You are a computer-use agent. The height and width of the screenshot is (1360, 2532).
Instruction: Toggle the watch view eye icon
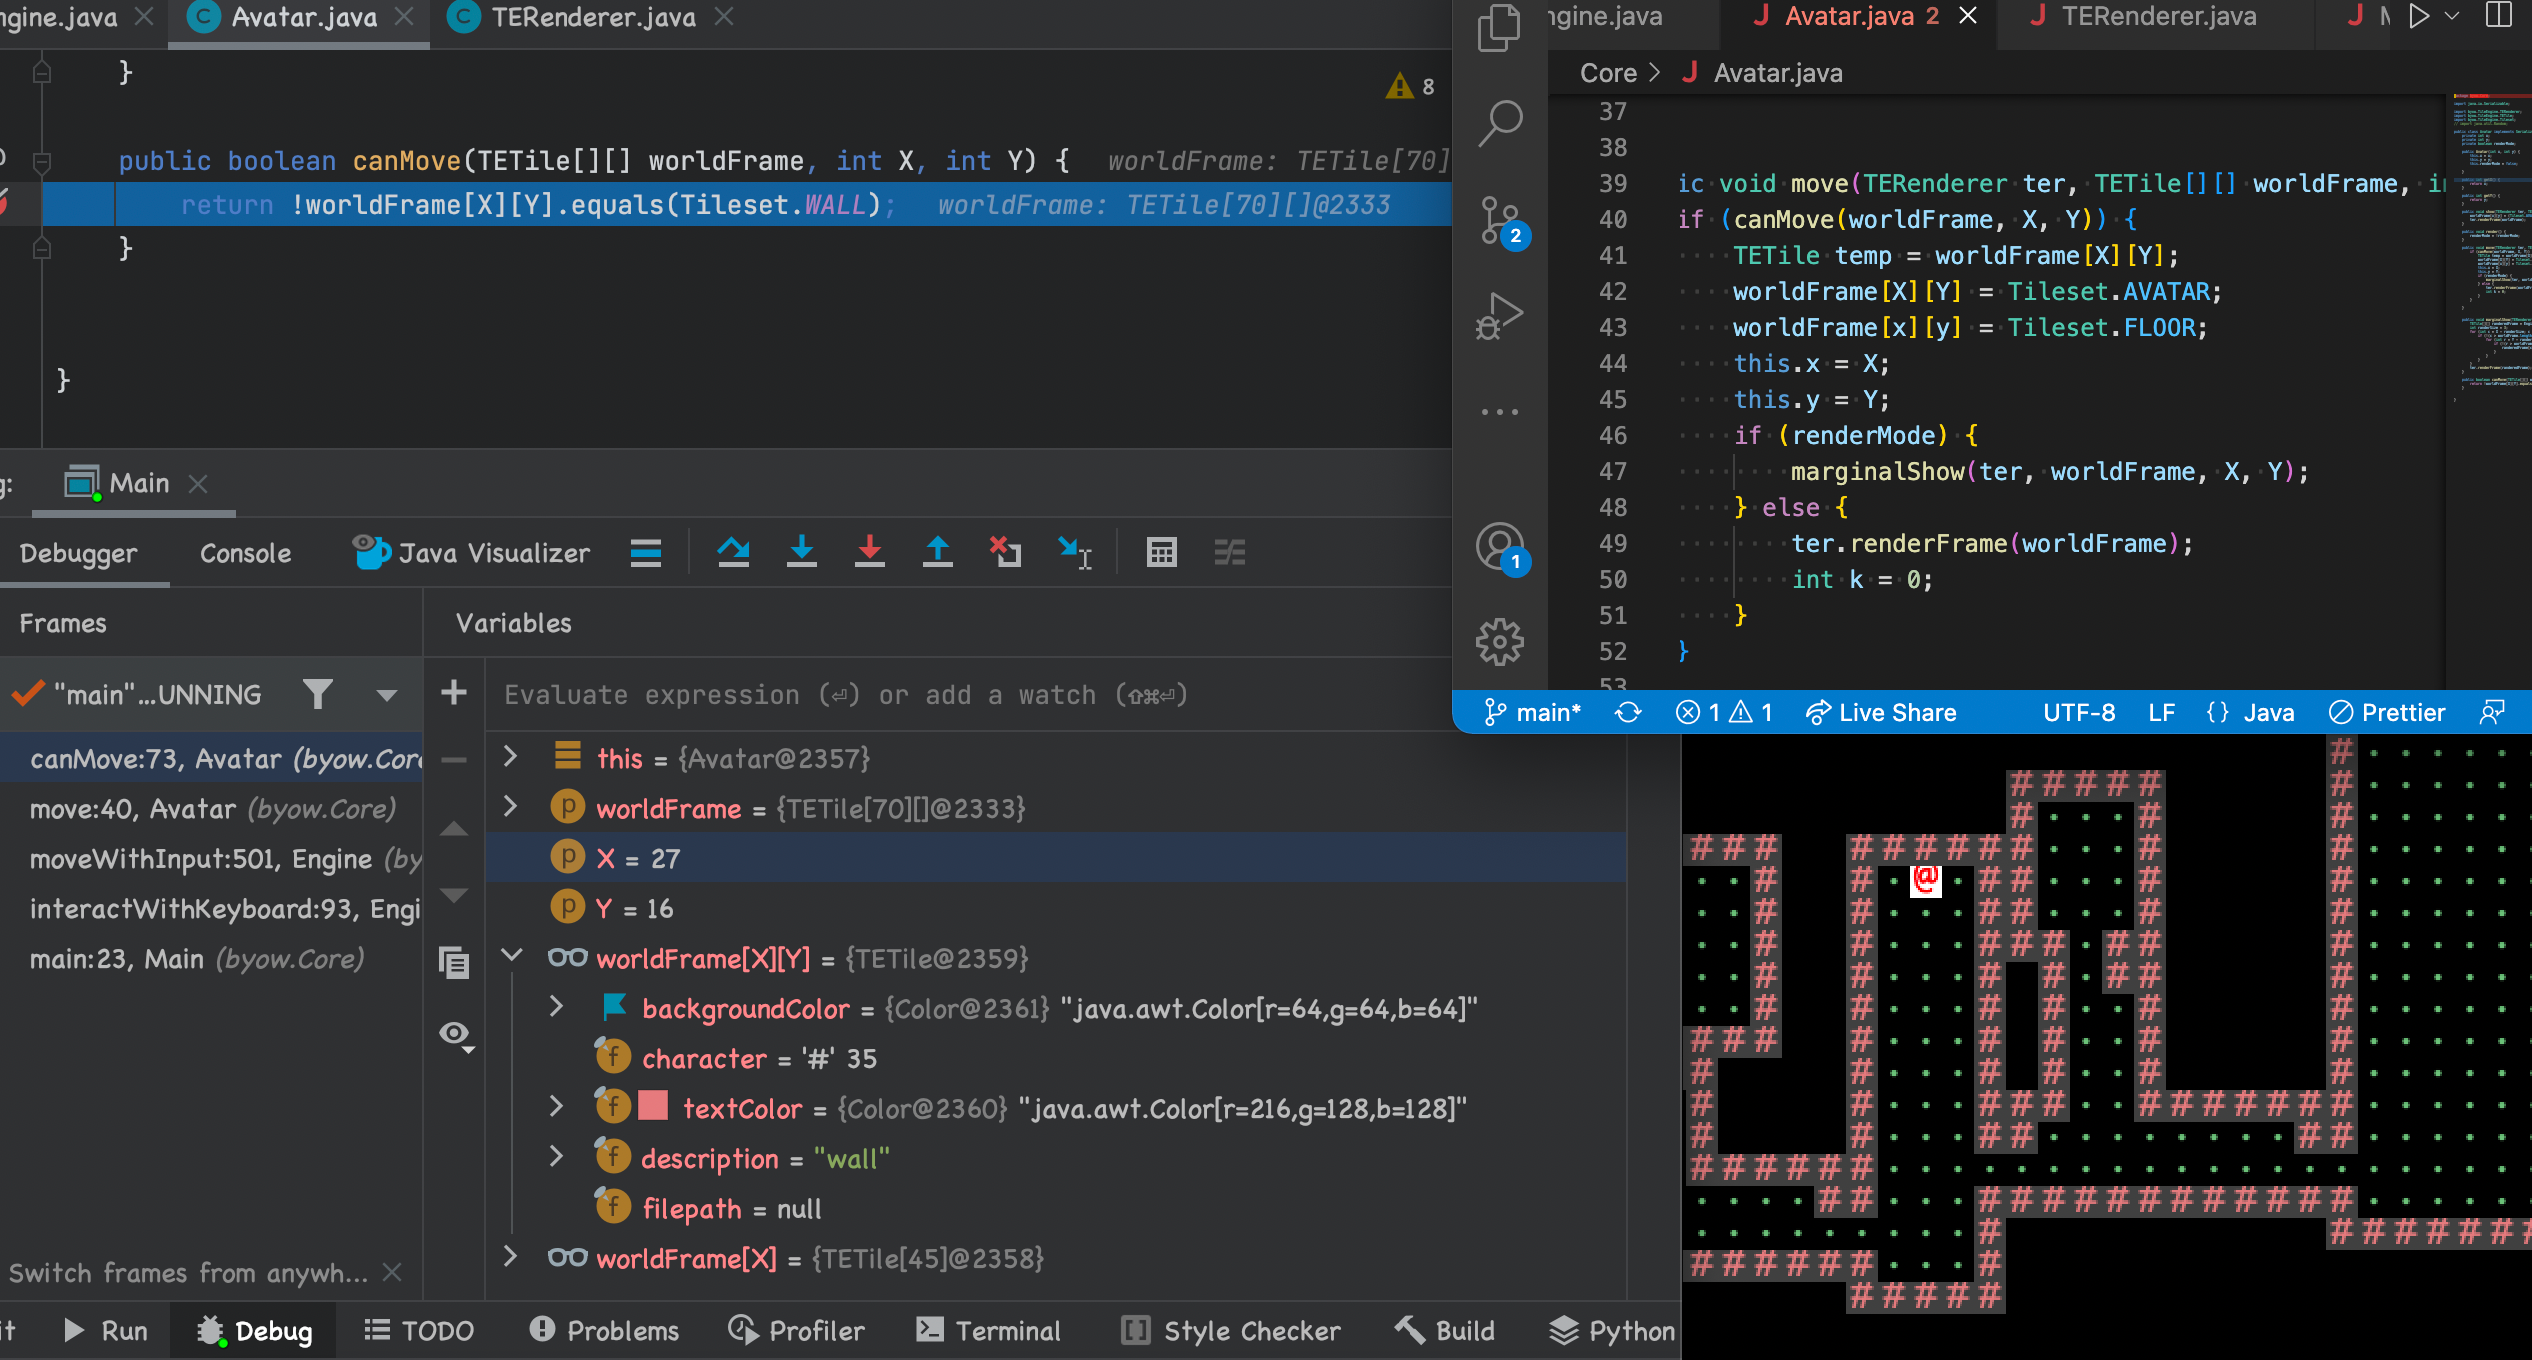point(455,1034)
